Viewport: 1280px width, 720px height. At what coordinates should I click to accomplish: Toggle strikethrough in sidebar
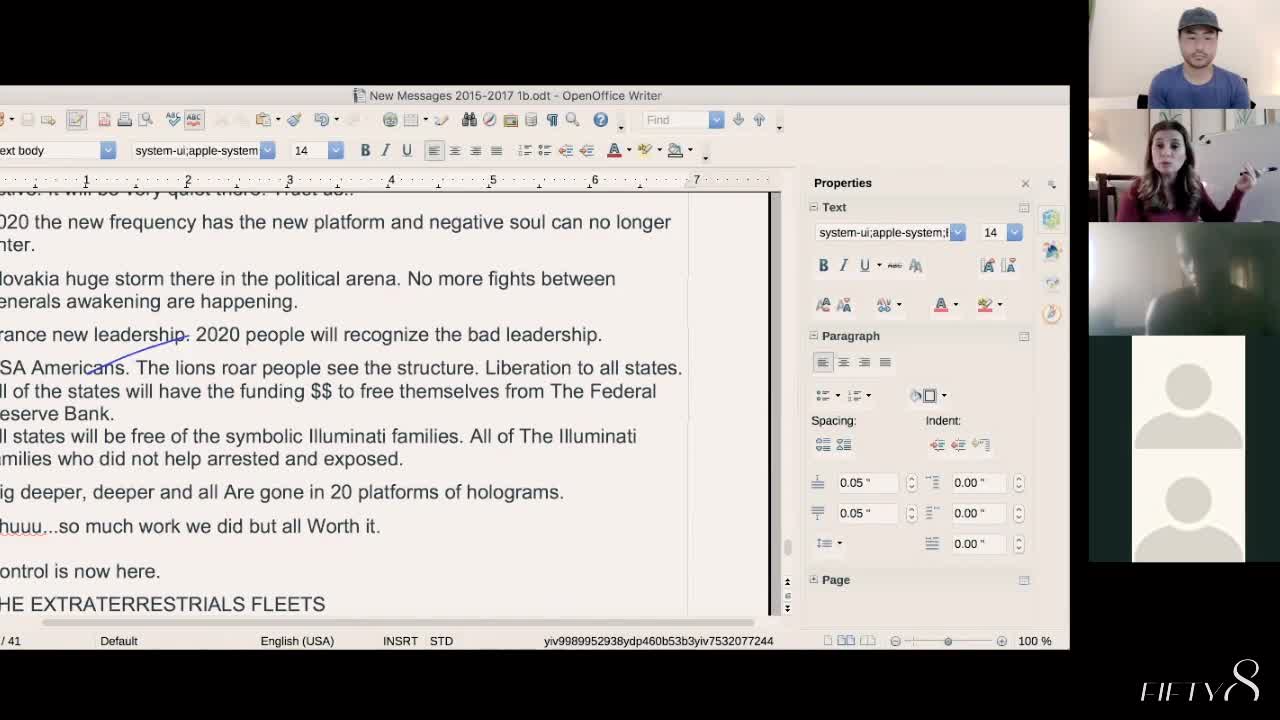894,265
